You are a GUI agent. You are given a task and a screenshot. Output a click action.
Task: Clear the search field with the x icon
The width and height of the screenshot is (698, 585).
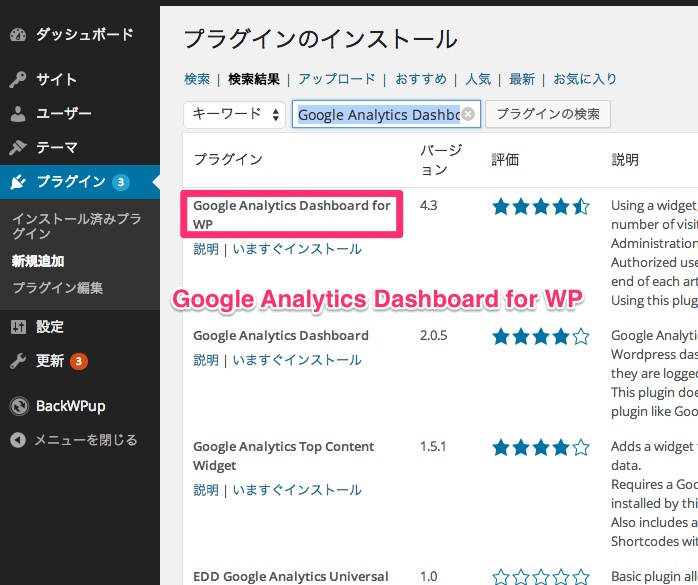coord(468,114)
